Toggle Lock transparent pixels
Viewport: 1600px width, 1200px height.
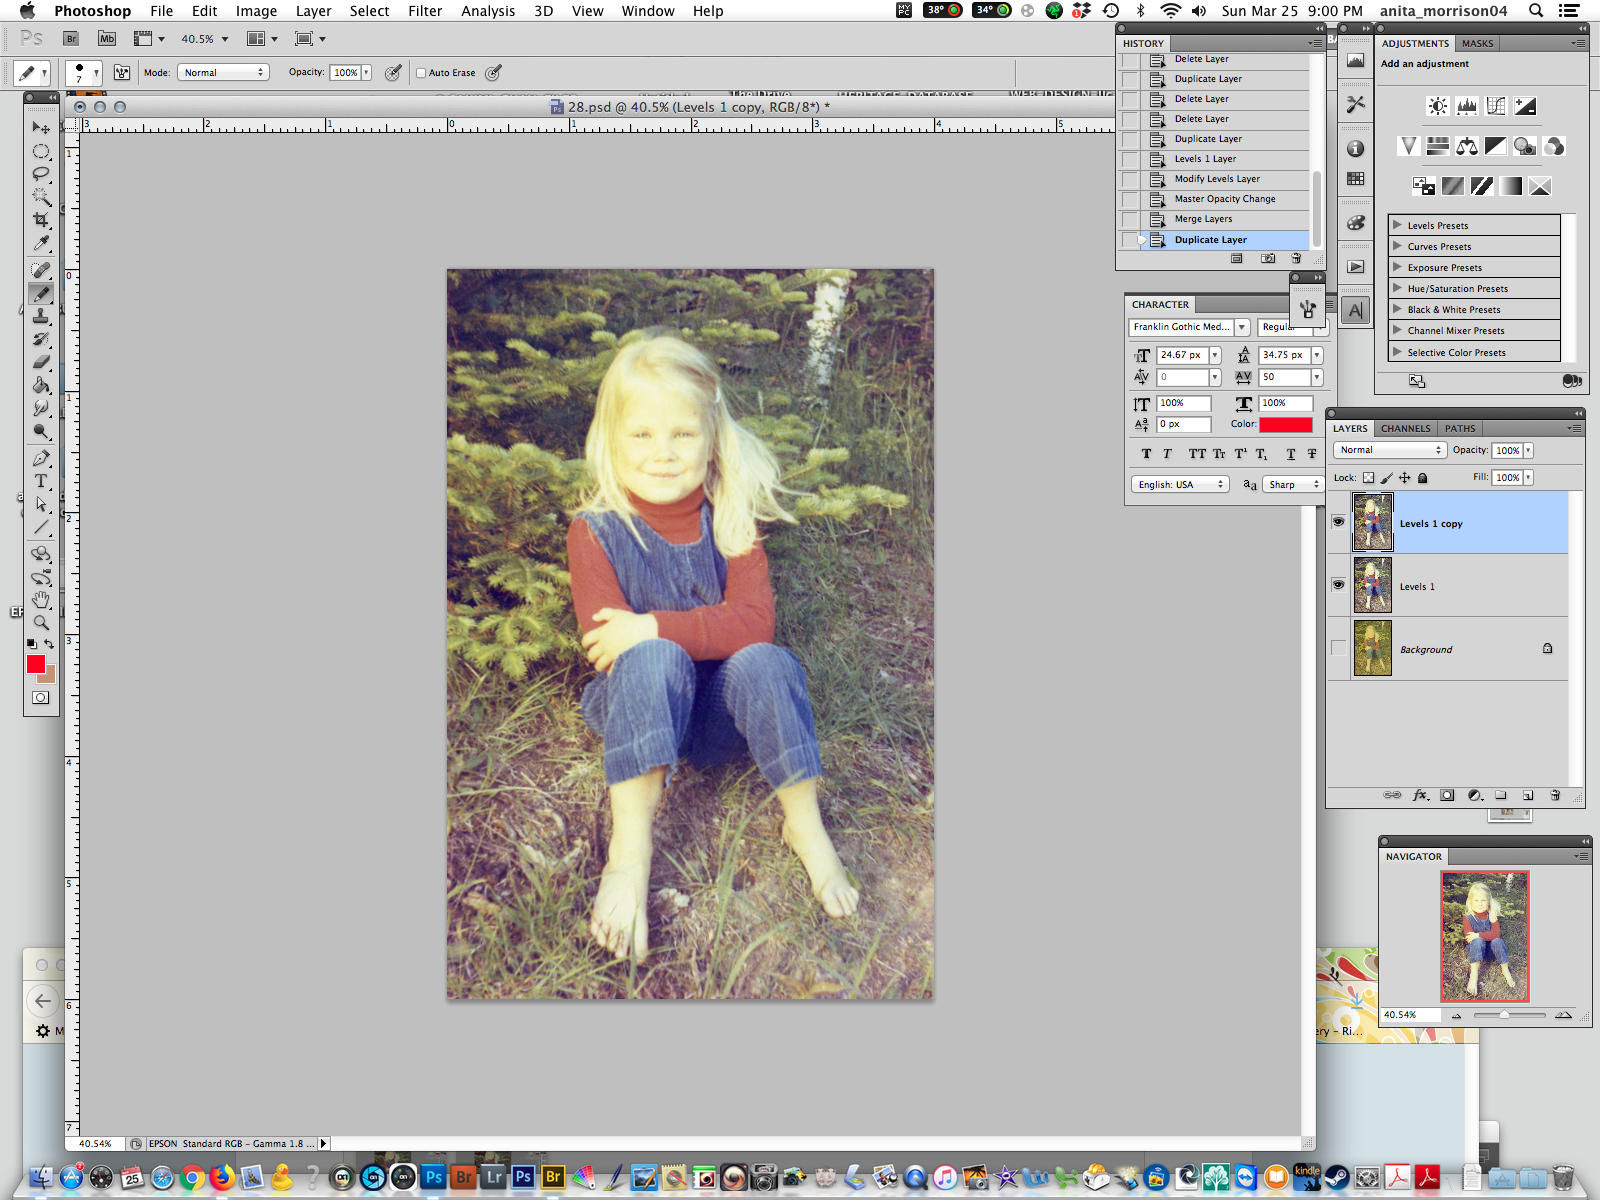[1368, 478]
